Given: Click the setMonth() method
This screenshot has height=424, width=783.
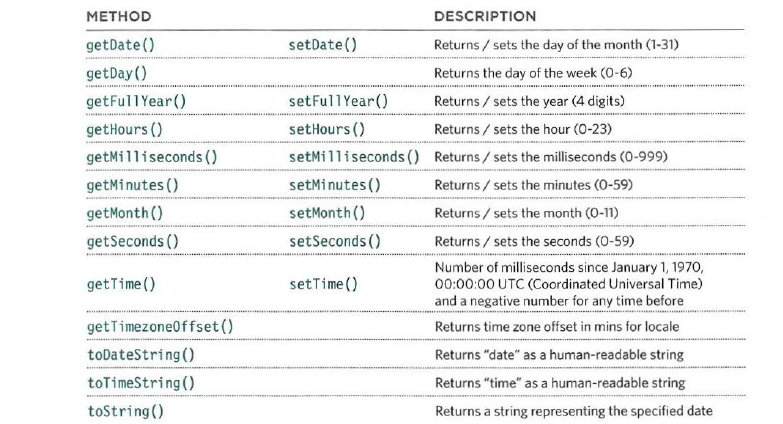Looking at the screenshot, I should pyautogui.click(x=327, y=213).
